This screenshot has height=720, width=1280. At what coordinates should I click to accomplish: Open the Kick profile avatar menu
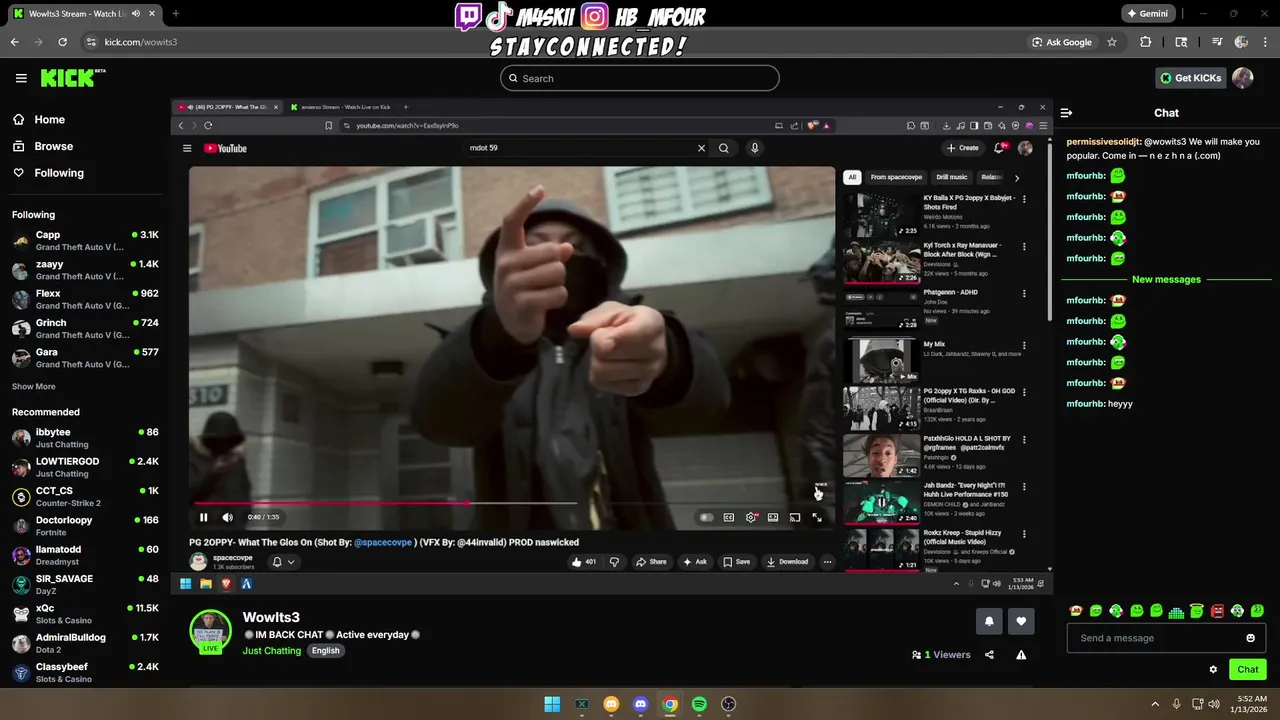click(x=1243, y=78)
